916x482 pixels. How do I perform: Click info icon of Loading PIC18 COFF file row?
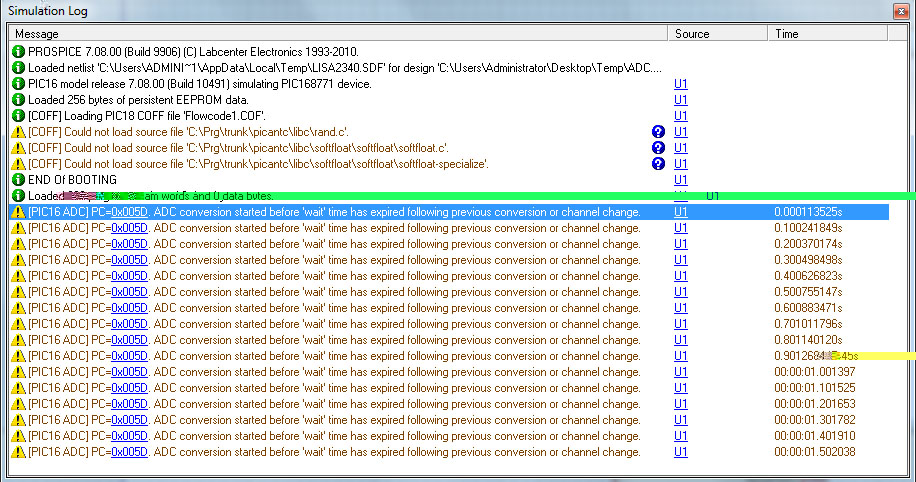point(18,116)
